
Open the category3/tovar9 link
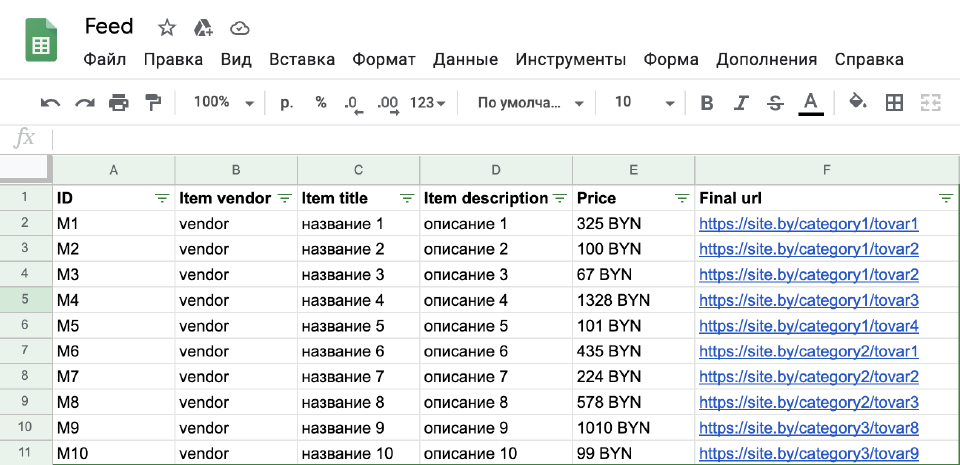809,453
